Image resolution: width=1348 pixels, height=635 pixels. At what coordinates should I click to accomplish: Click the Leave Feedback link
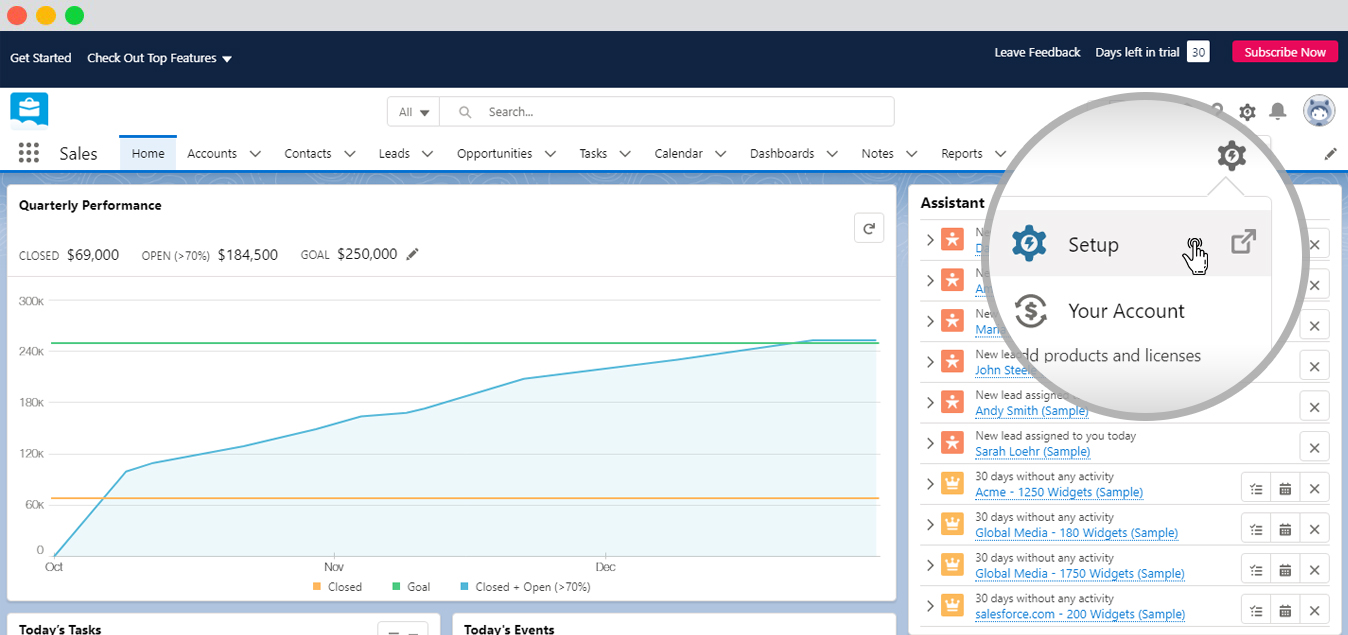click(x=1037, y=52)
